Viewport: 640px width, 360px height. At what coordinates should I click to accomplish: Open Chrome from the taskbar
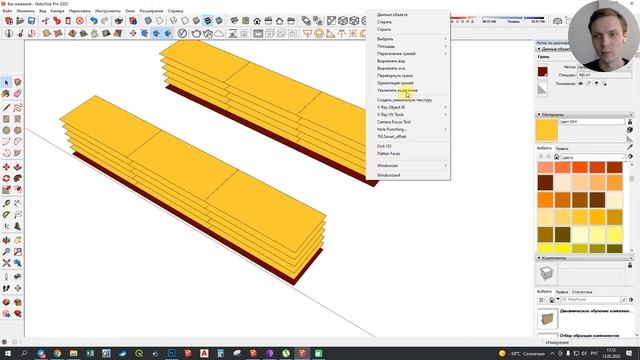pos(57,353)
